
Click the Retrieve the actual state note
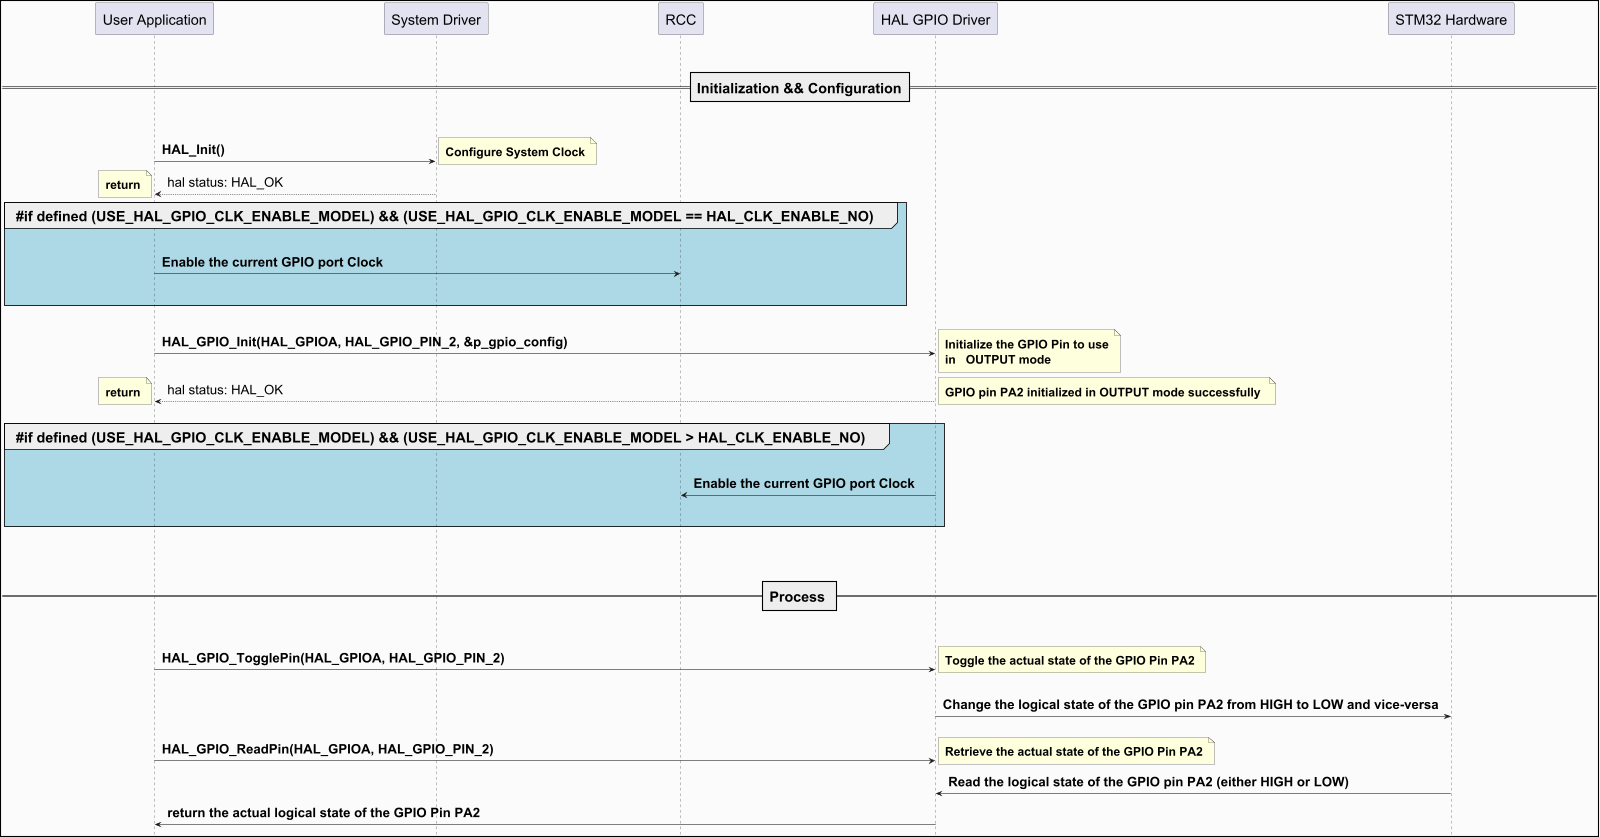(1076, 751)
